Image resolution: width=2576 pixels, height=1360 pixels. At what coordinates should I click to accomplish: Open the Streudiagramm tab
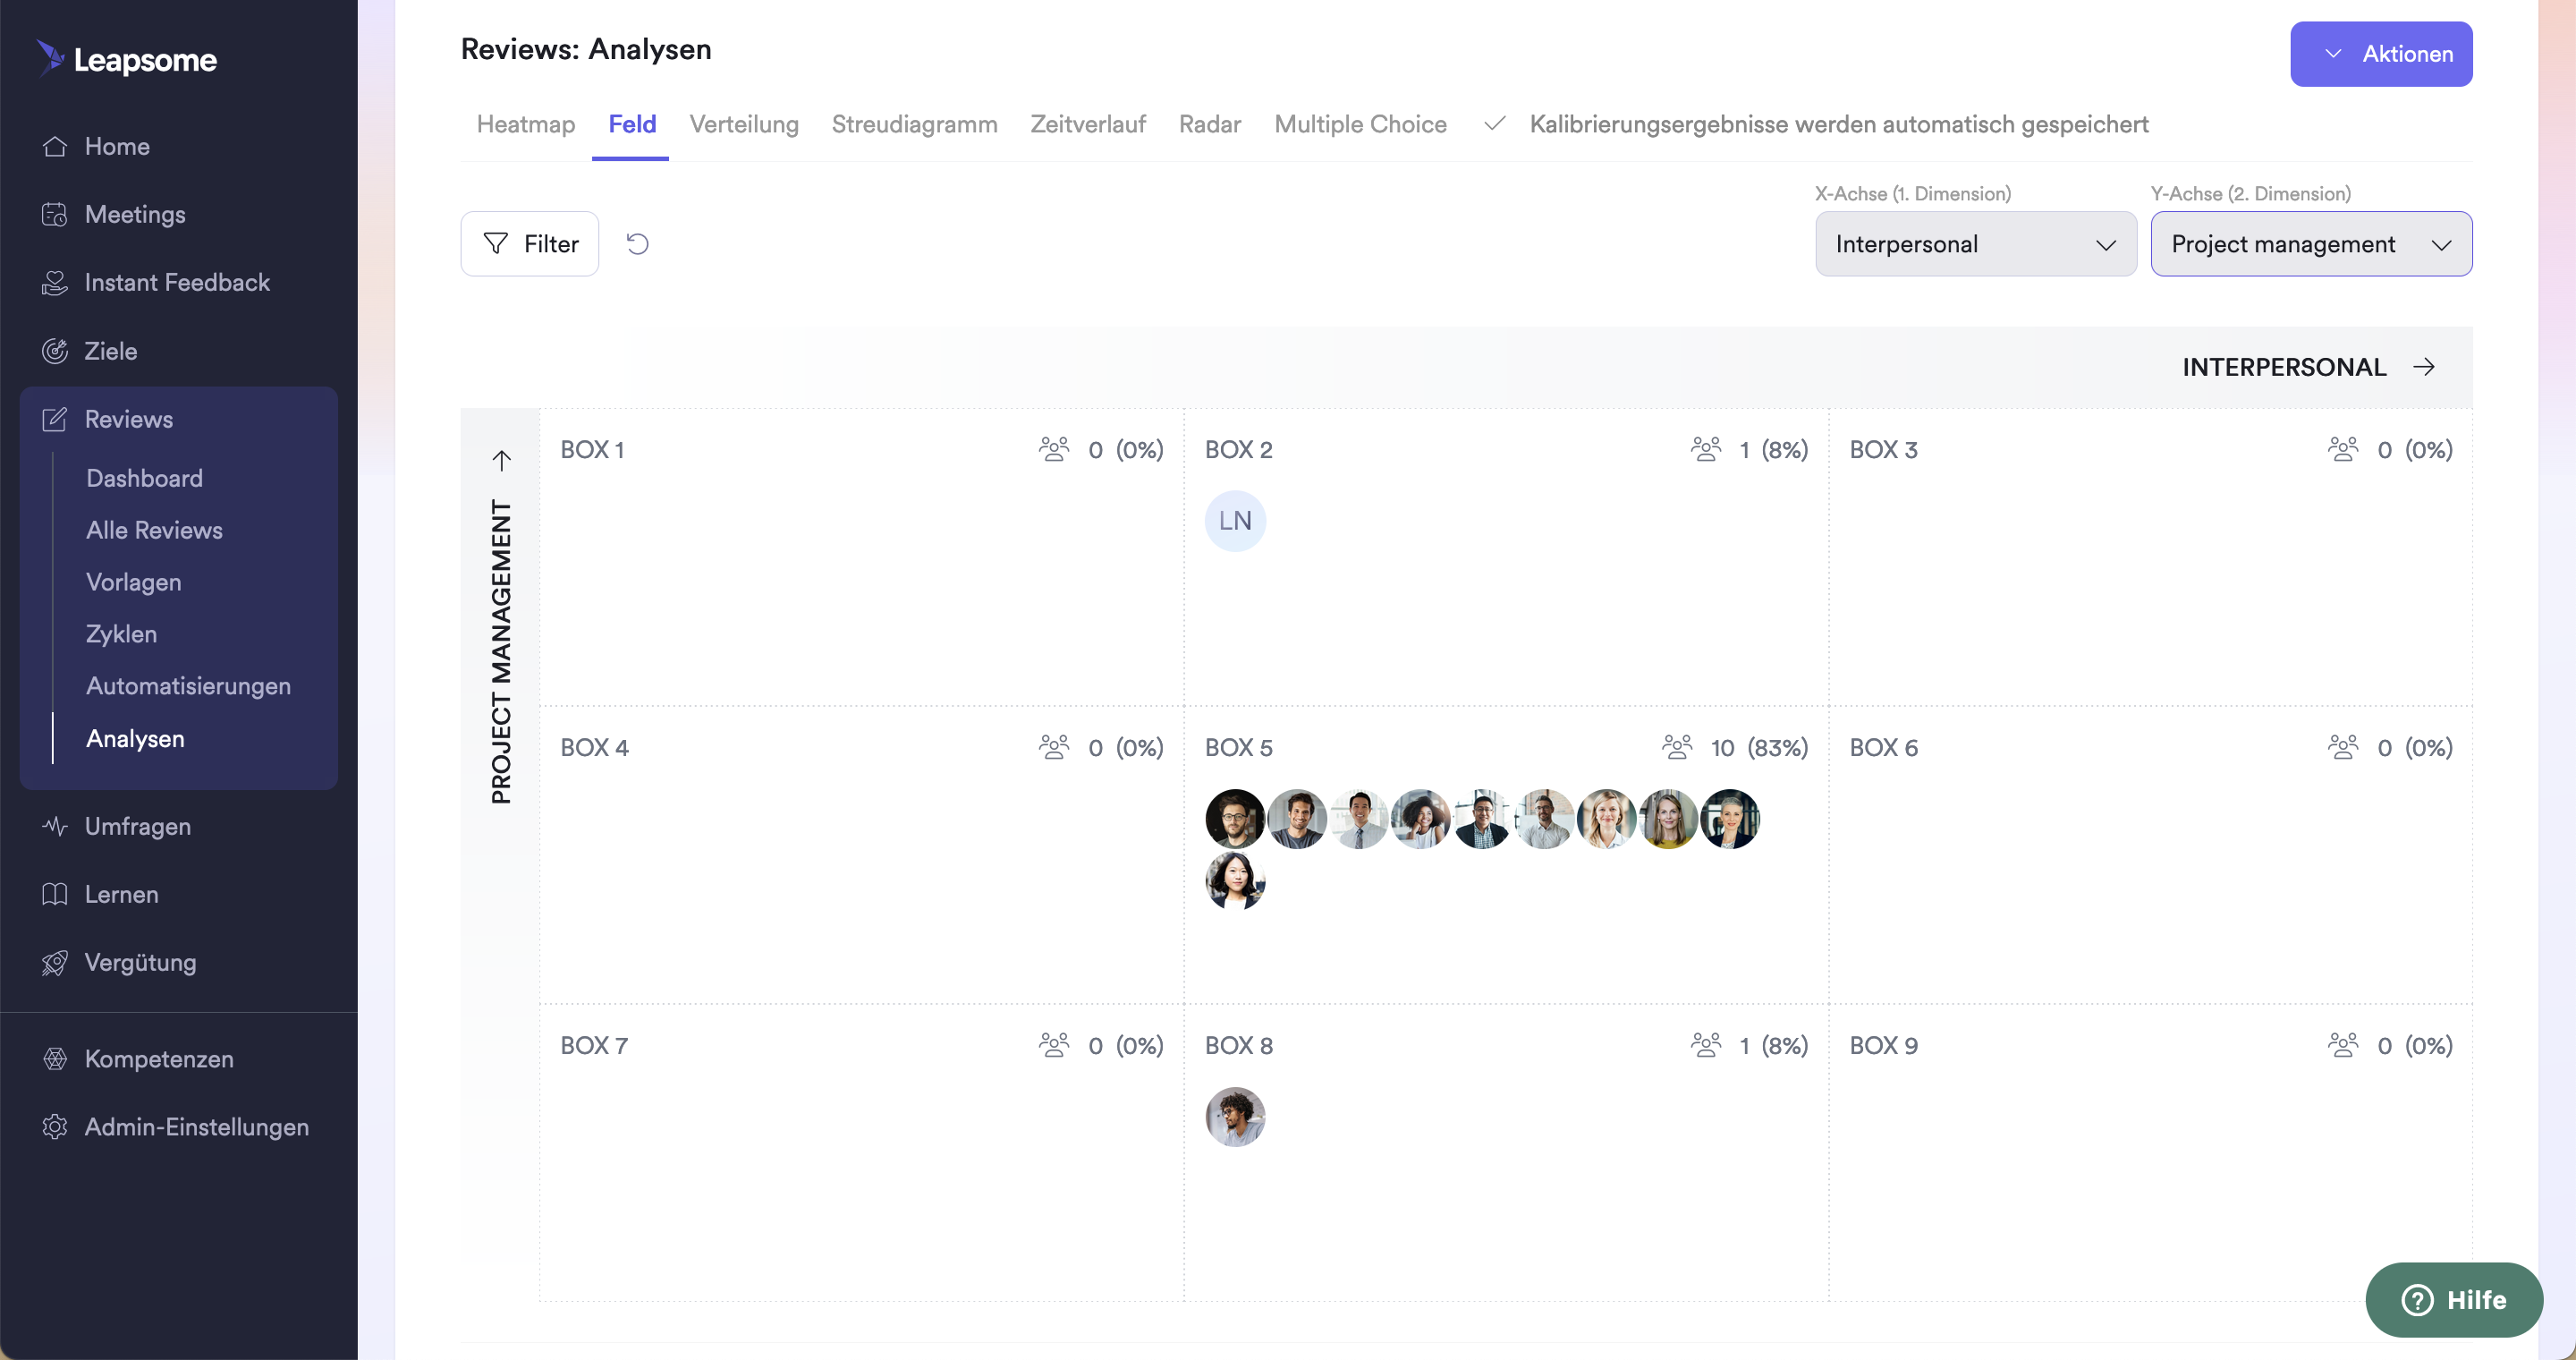pyautogui.click(x=914, y=124)
